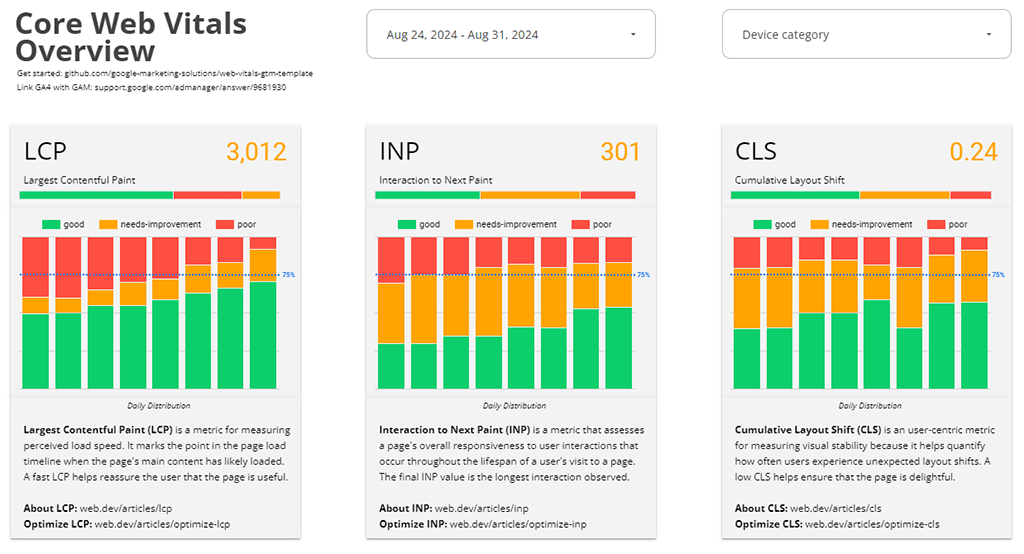Click orange "needs-improvement" swatch in LCP legend

(x=108, y=224)
